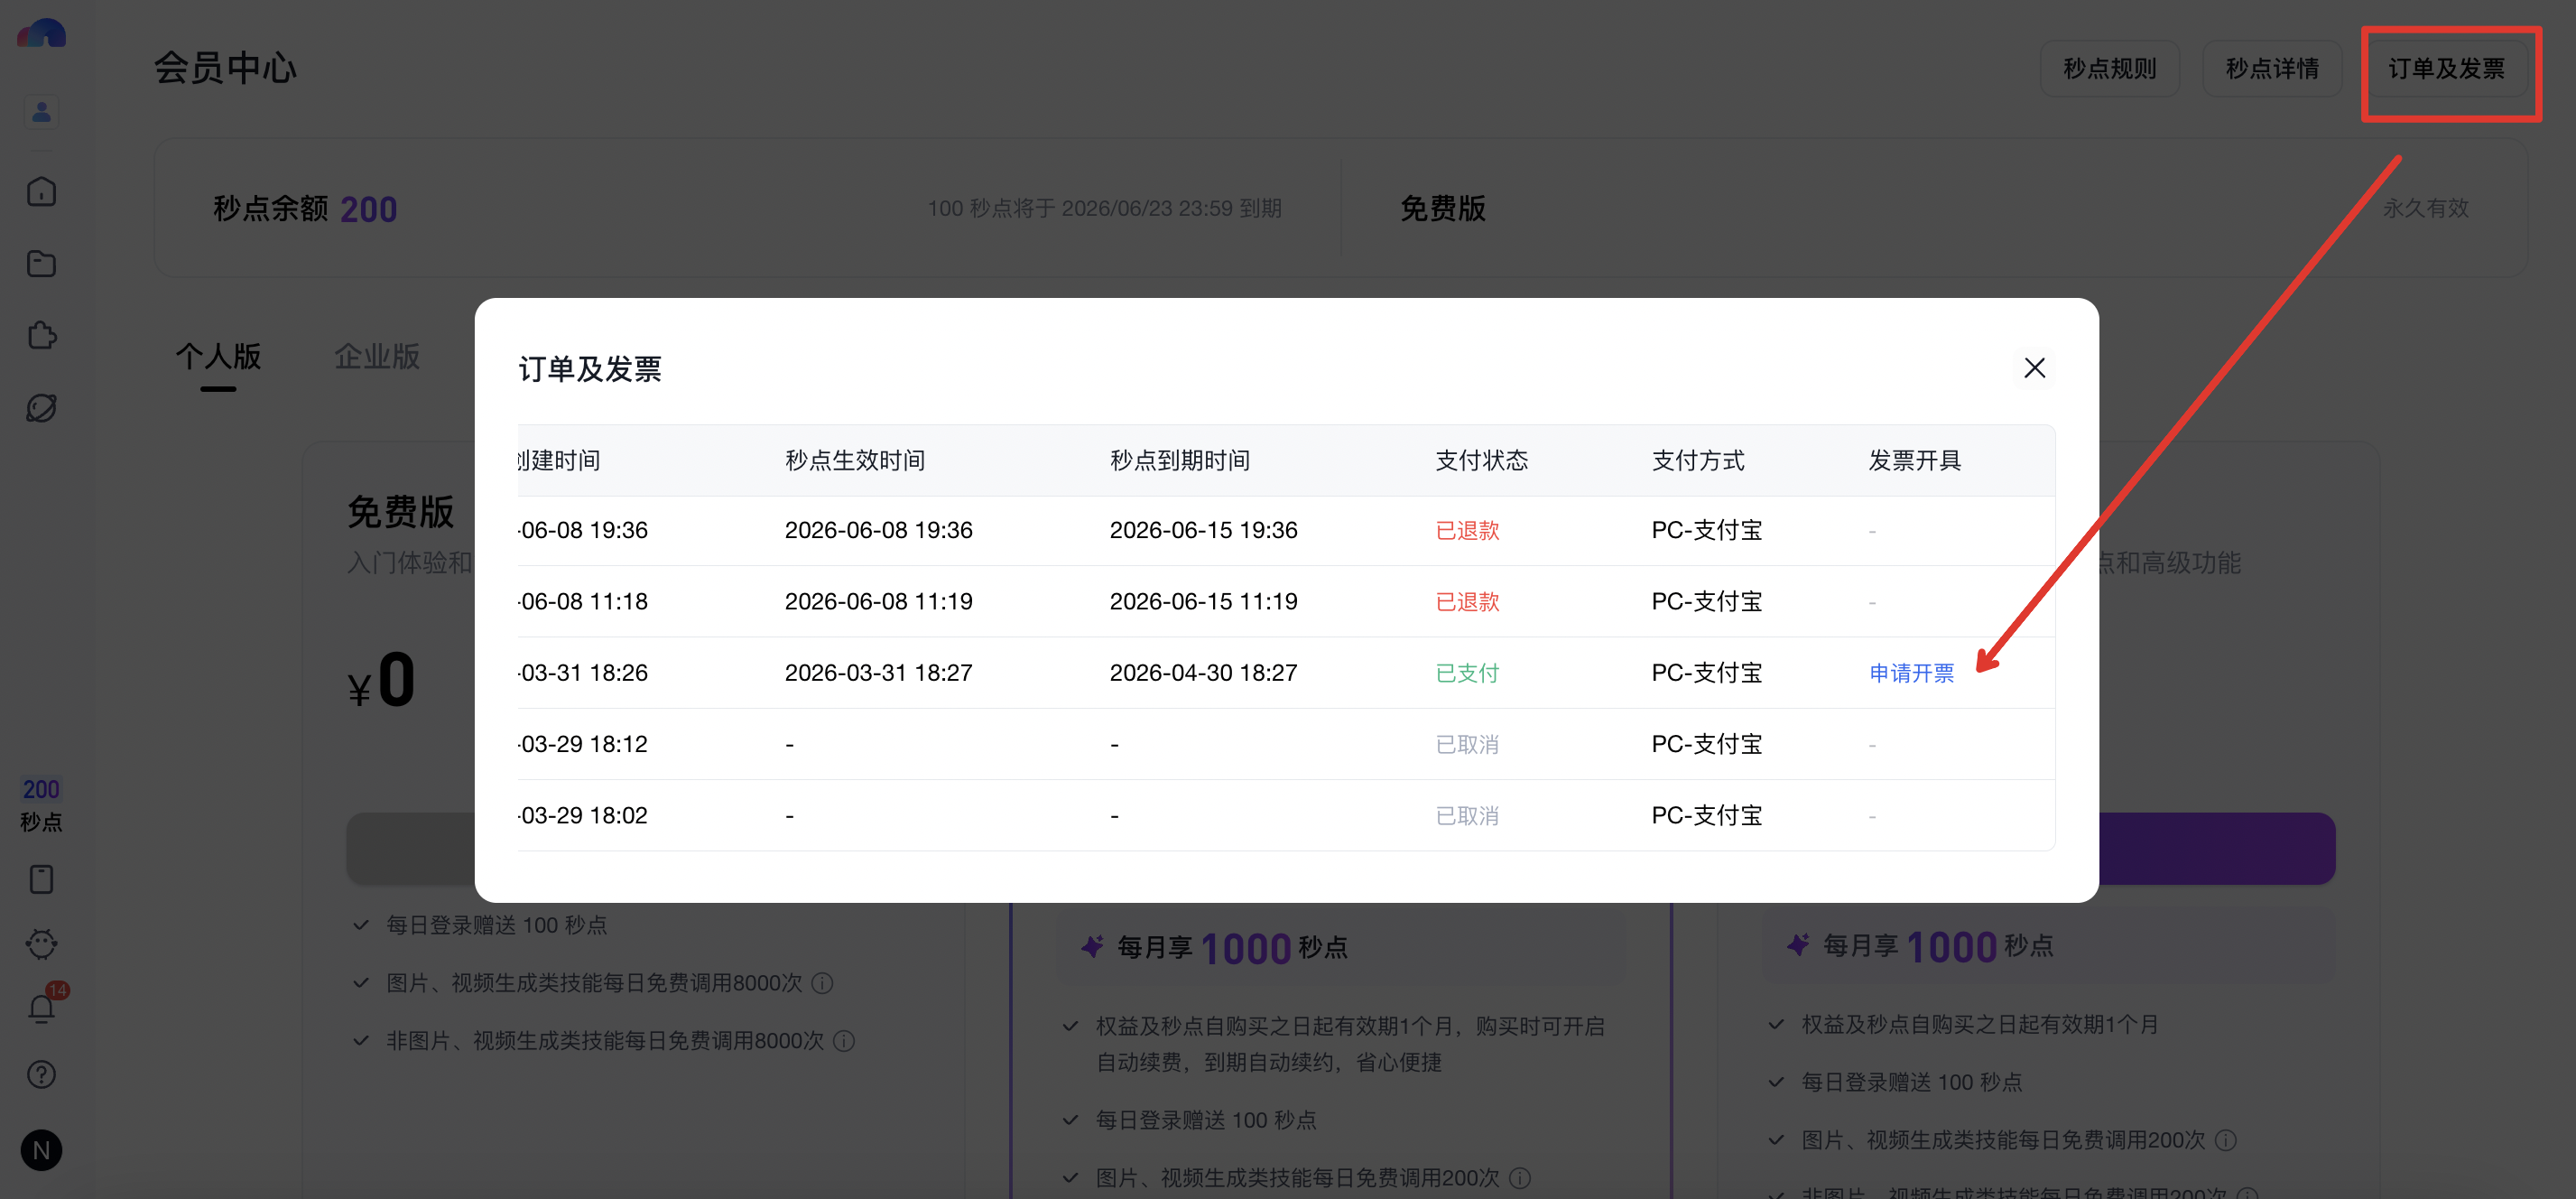
Task: Click PC-支付宝 in the 03-31 18:26 row
Action: pyautogui.click(x=1707, y=674)
